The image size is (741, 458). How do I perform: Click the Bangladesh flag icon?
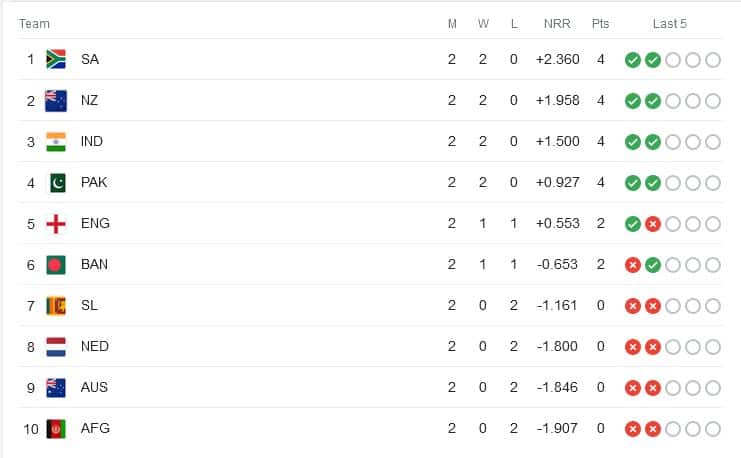click(x=56, y=265)
